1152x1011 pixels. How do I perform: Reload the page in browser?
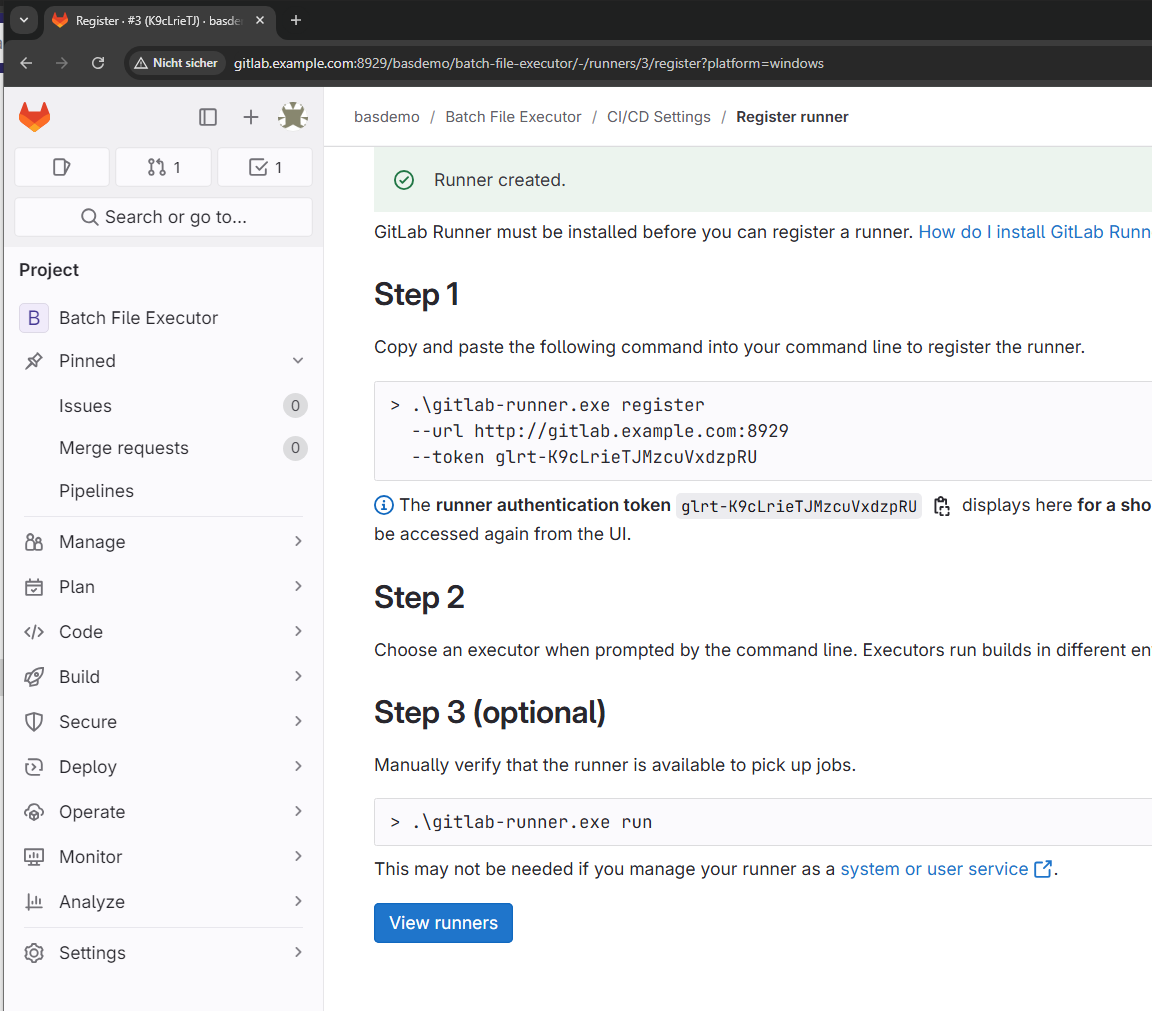[98, 63]
